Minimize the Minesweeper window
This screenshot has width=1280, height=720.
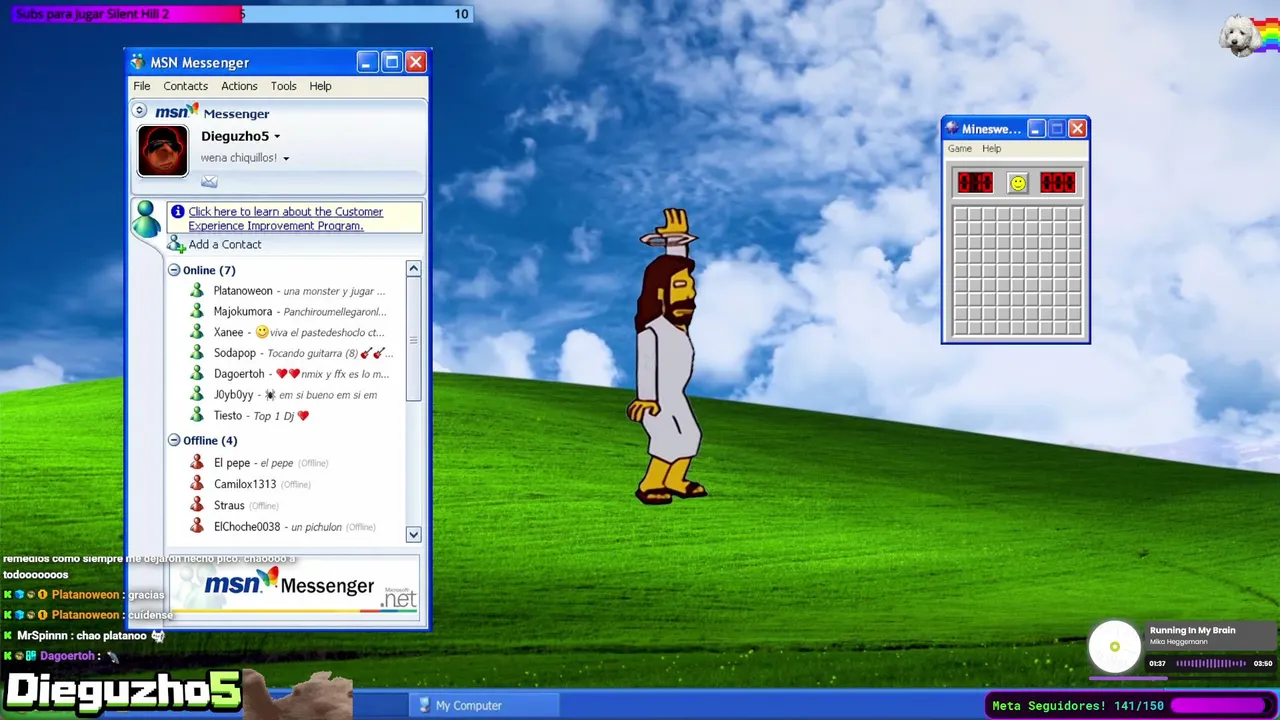coord(1036,129)
